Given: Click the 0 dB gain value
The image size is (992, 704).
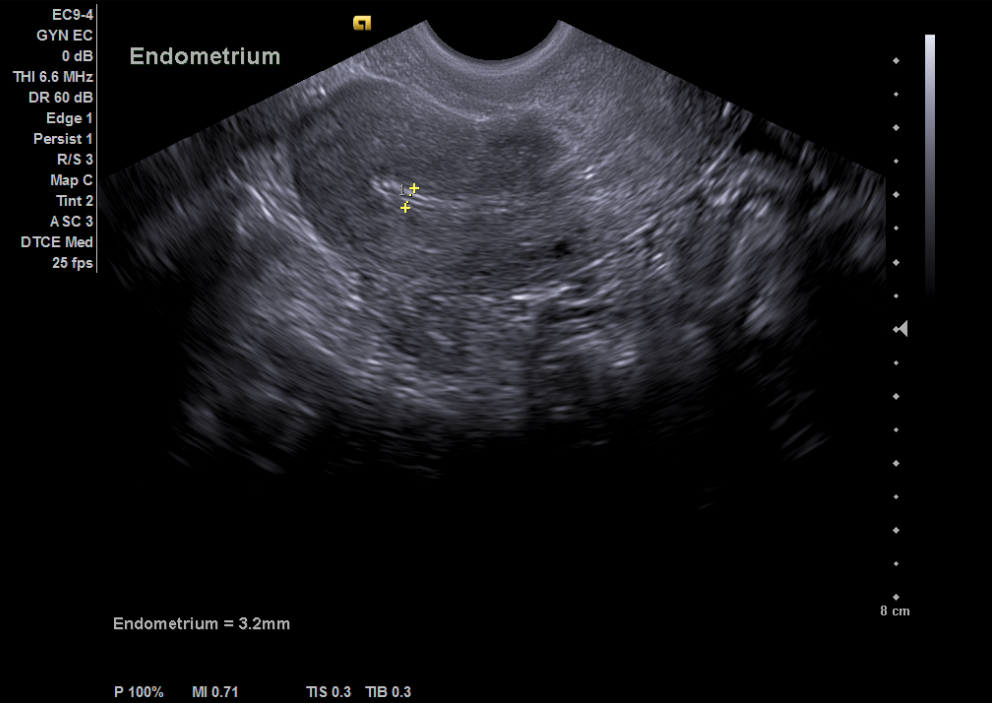Looking at the screenshot, I should [77, 56].
